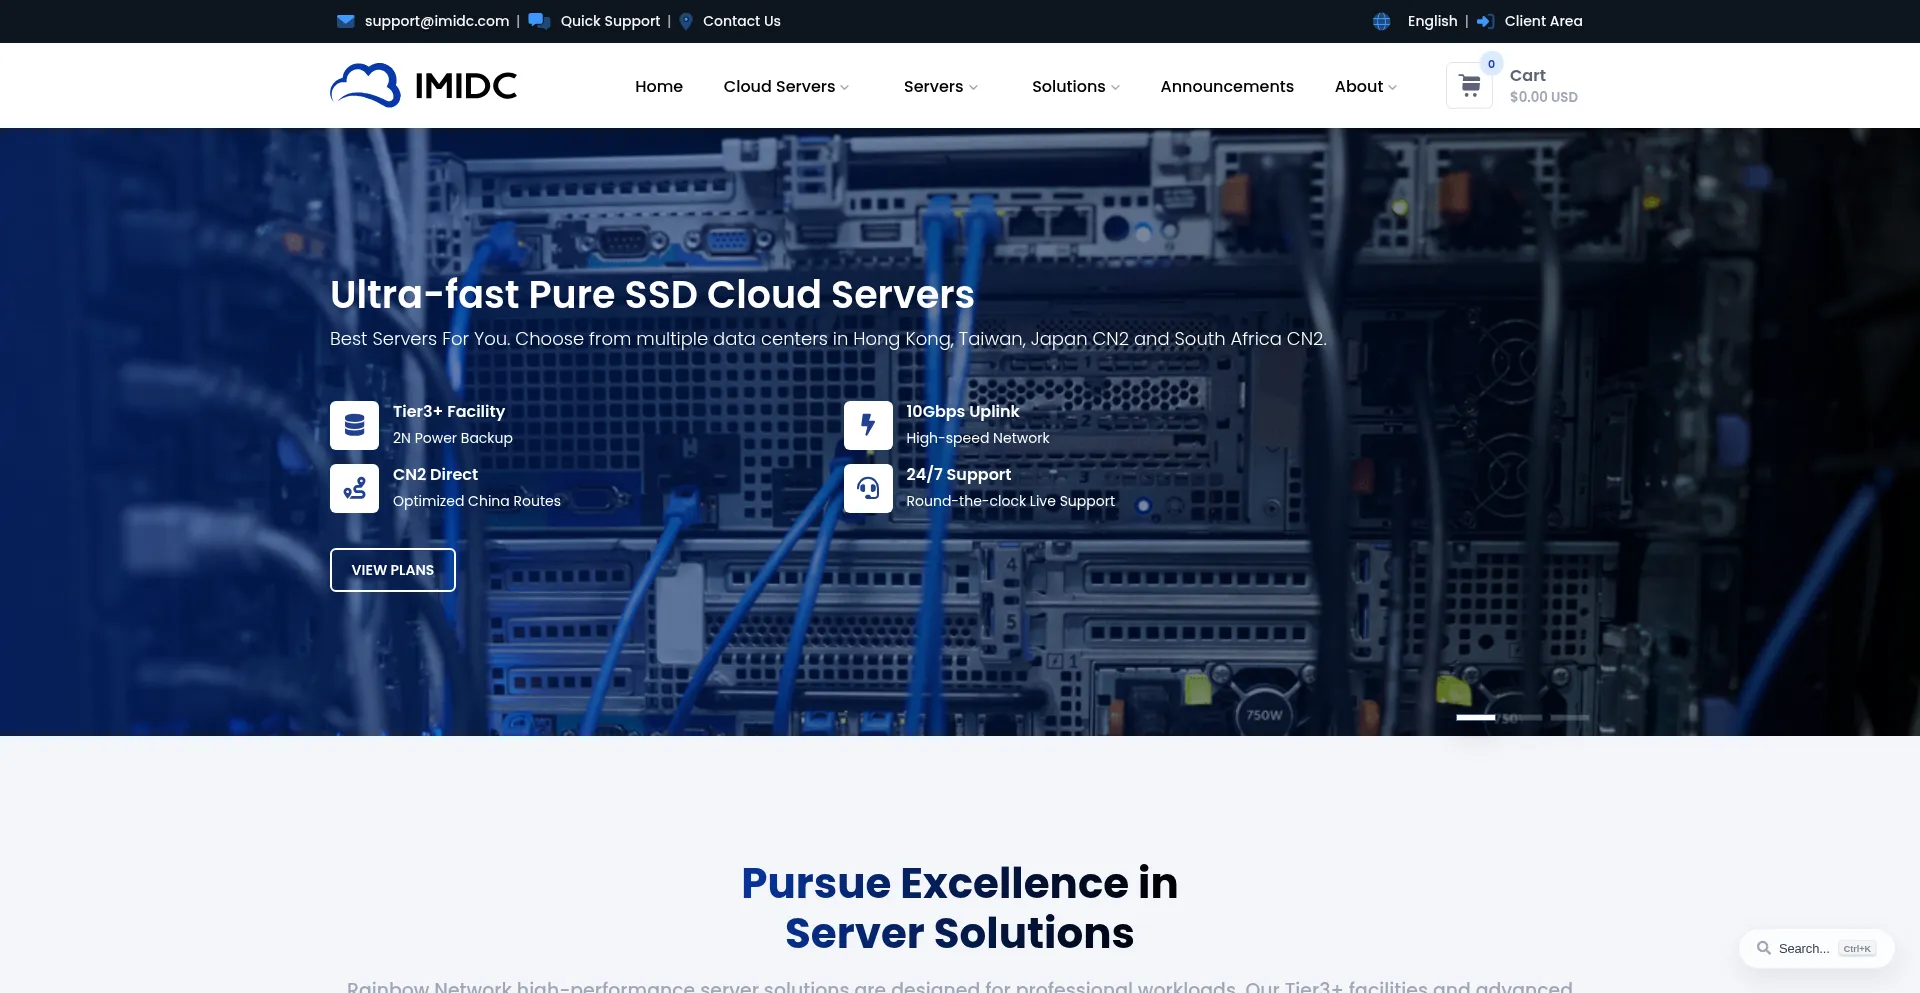
Task: Click the Ctrl+K shortcut badge
Action: point(1857,949)
